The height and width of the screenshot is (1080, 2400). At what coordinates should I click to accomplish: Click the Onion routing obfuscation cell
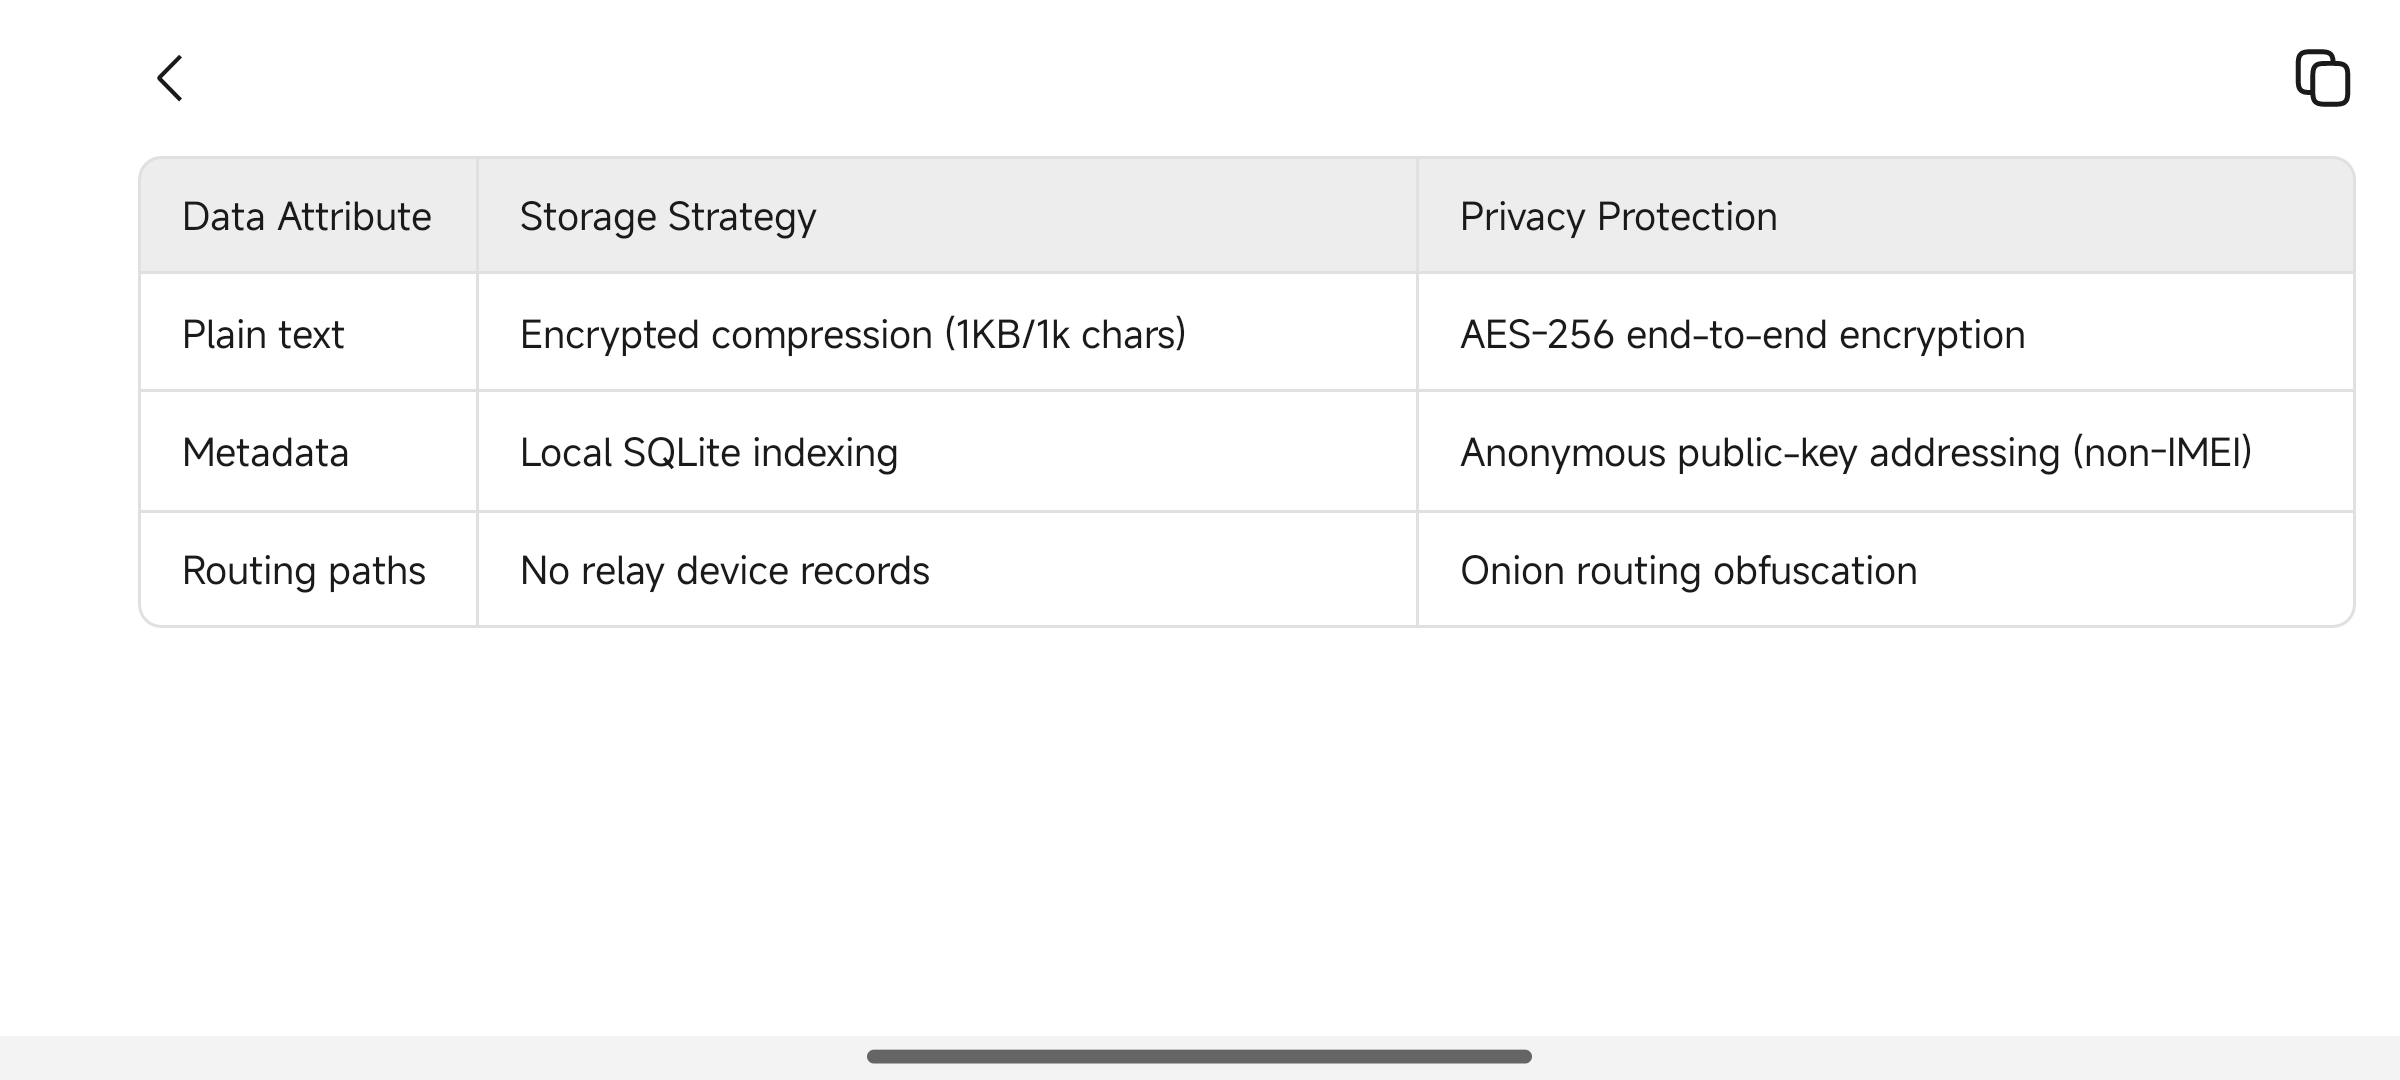point(1886,570)
